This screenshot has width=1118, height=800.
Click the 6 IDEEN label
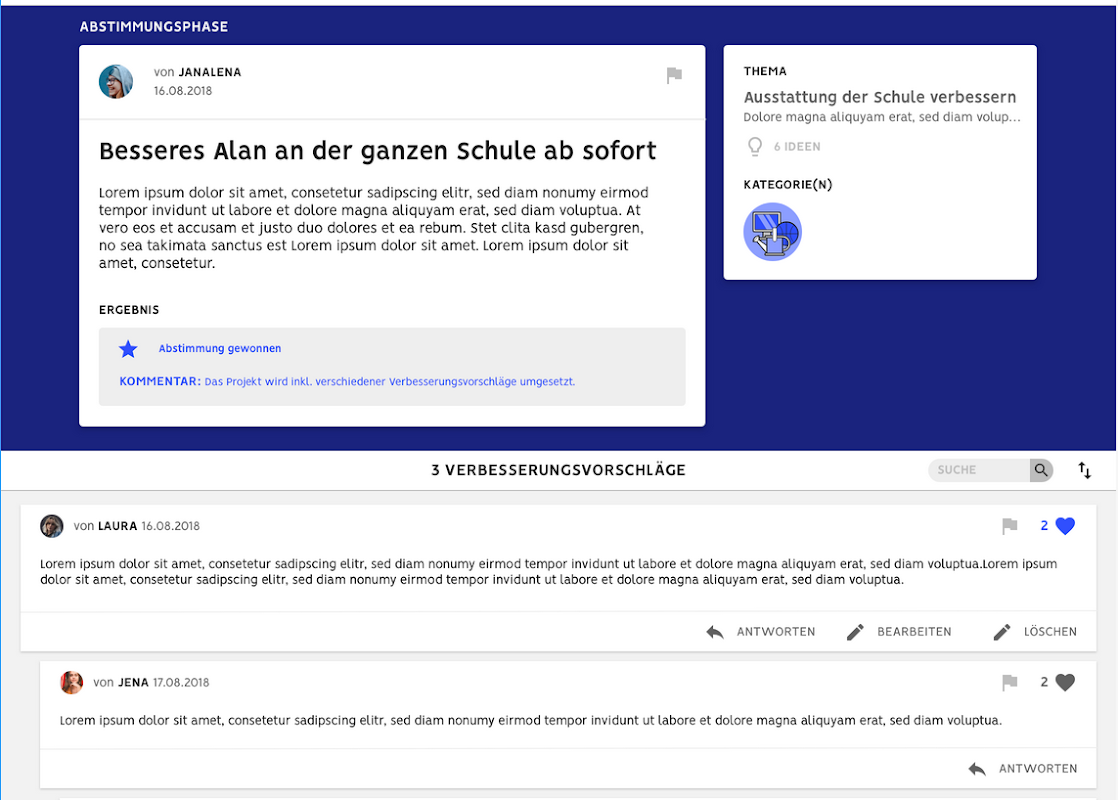(x=797, y=146)
